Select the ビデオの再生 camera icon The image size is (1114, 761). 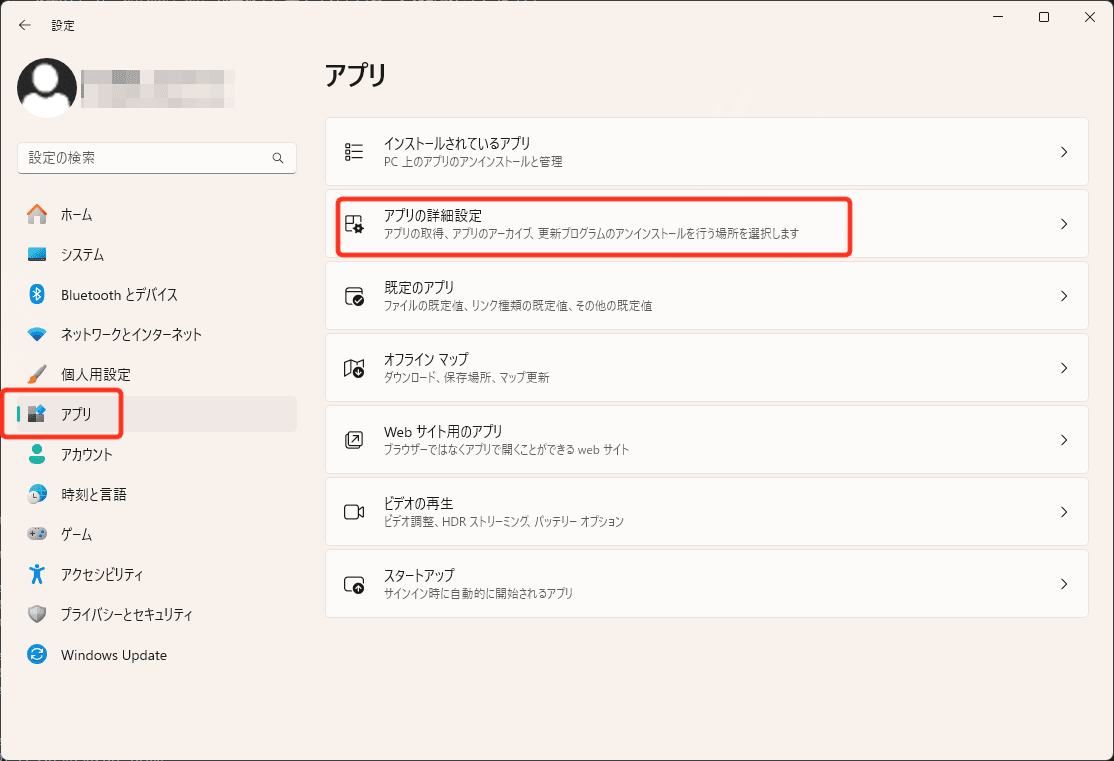[x=352, y=511]
